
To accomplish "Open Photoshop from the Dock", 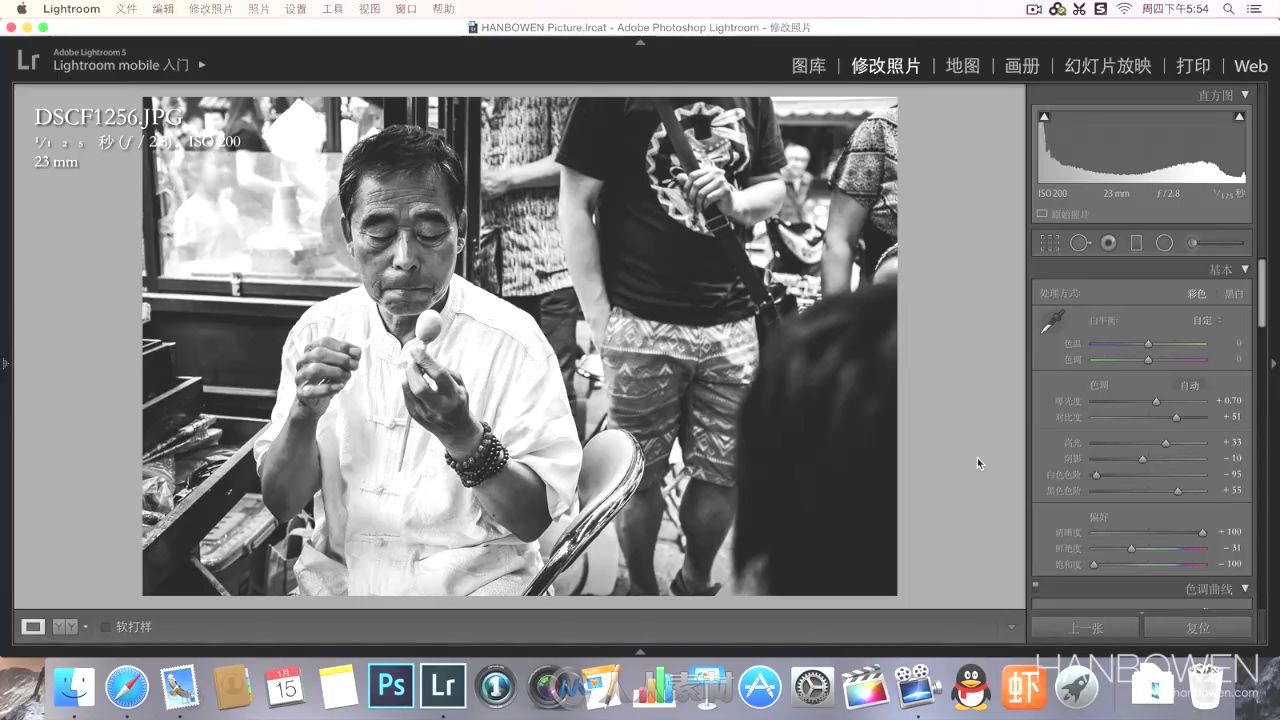I will [391, 686].
